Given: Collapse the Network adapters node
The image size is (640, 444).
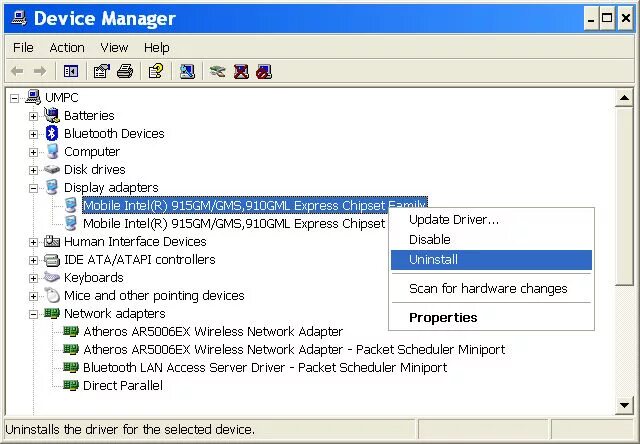Looking at the screenshot, I should point(33,314).
